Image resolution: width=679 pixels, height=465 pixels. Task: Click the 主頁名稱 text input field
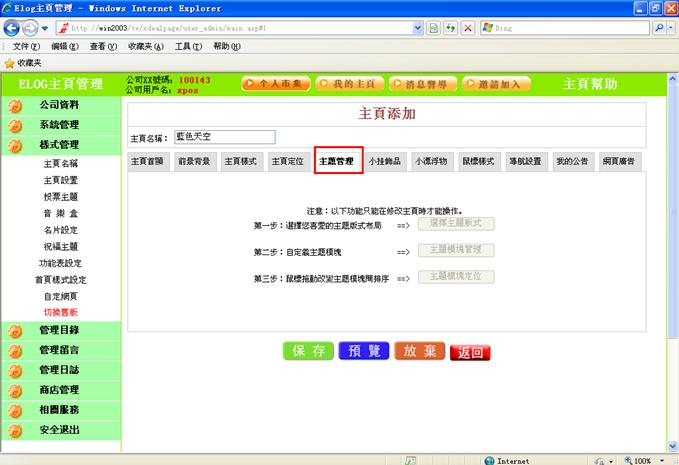(223, 137)
